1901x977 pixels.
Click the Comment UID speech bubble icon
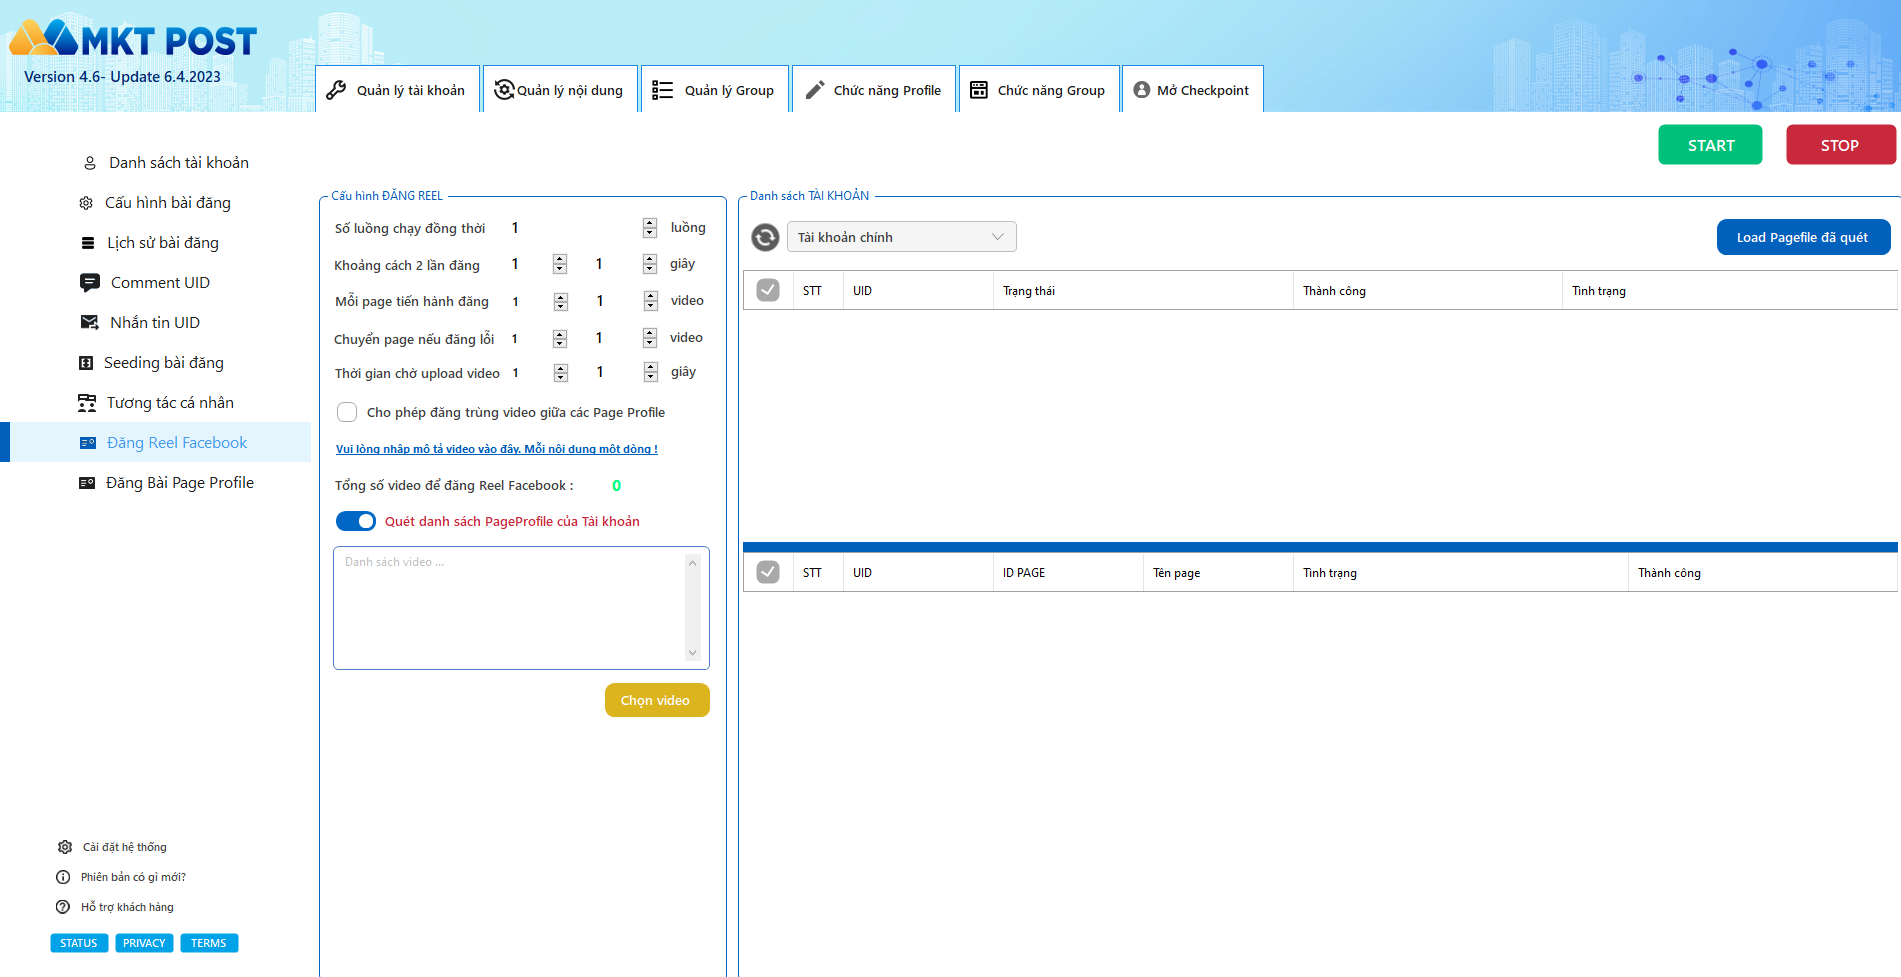tap(90, 283)
